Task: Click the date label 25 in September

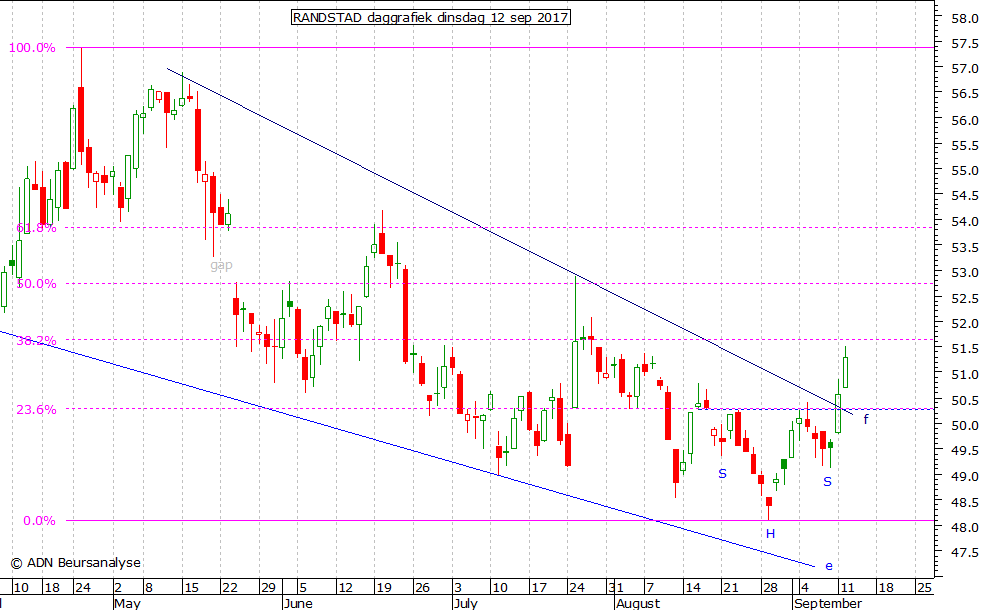Action: coord(924,587)
